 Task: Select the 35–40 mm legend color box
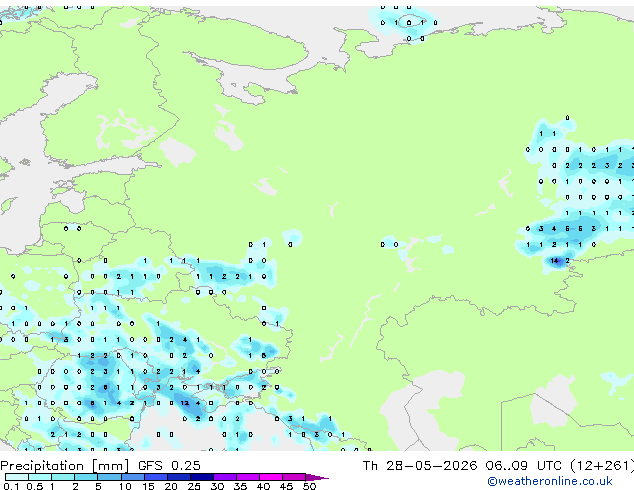(248, 477)
